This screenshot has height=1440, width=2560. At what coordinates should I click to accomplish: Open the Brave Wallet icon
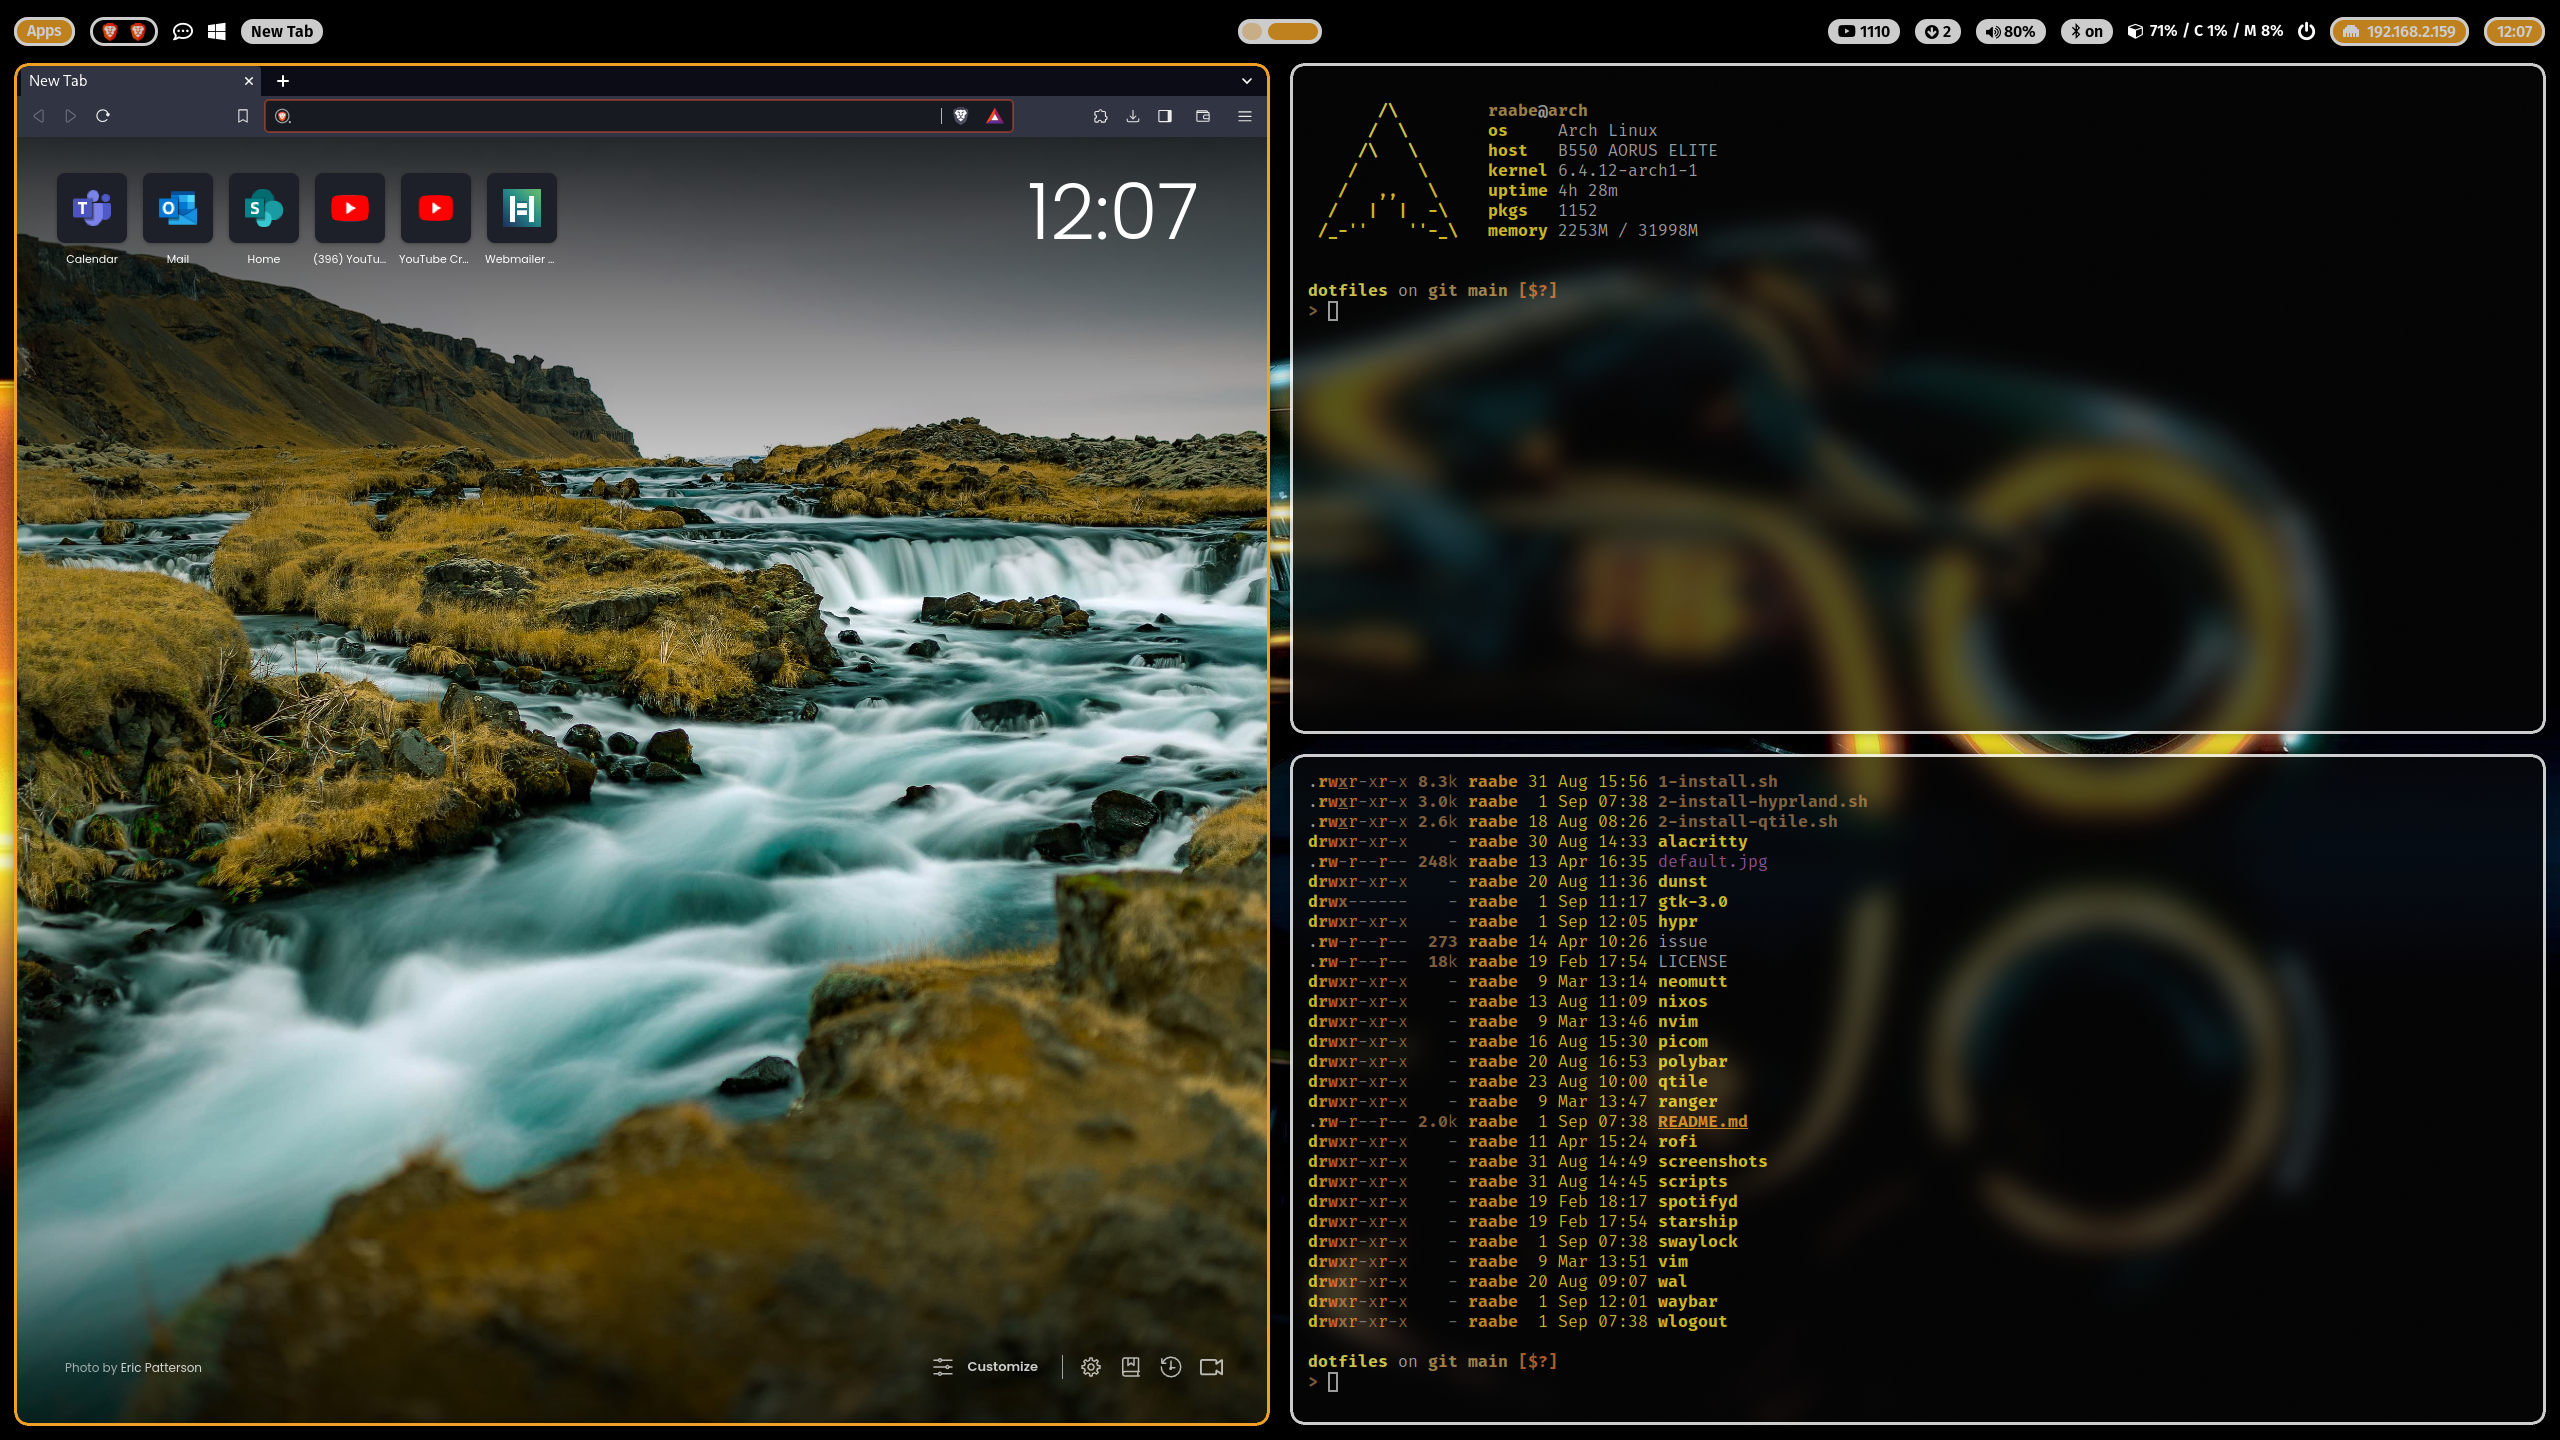point(1203,116)
